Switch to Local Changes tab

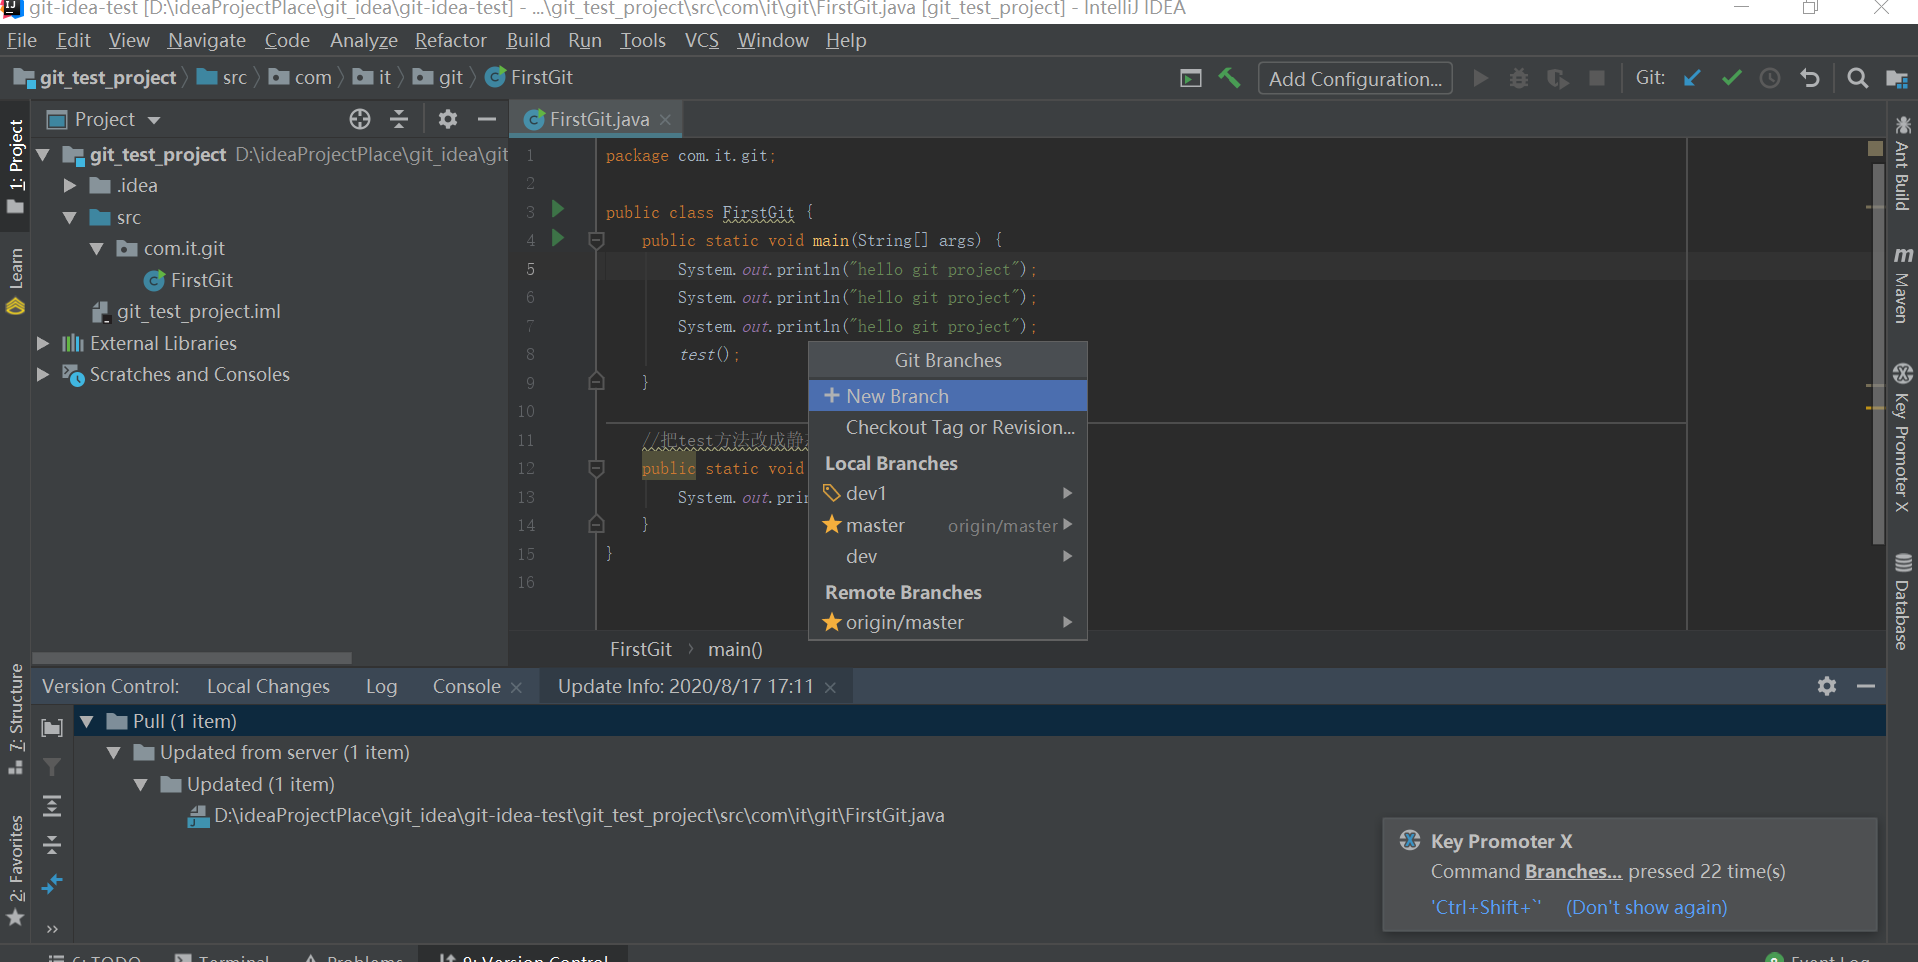[268, 686]
